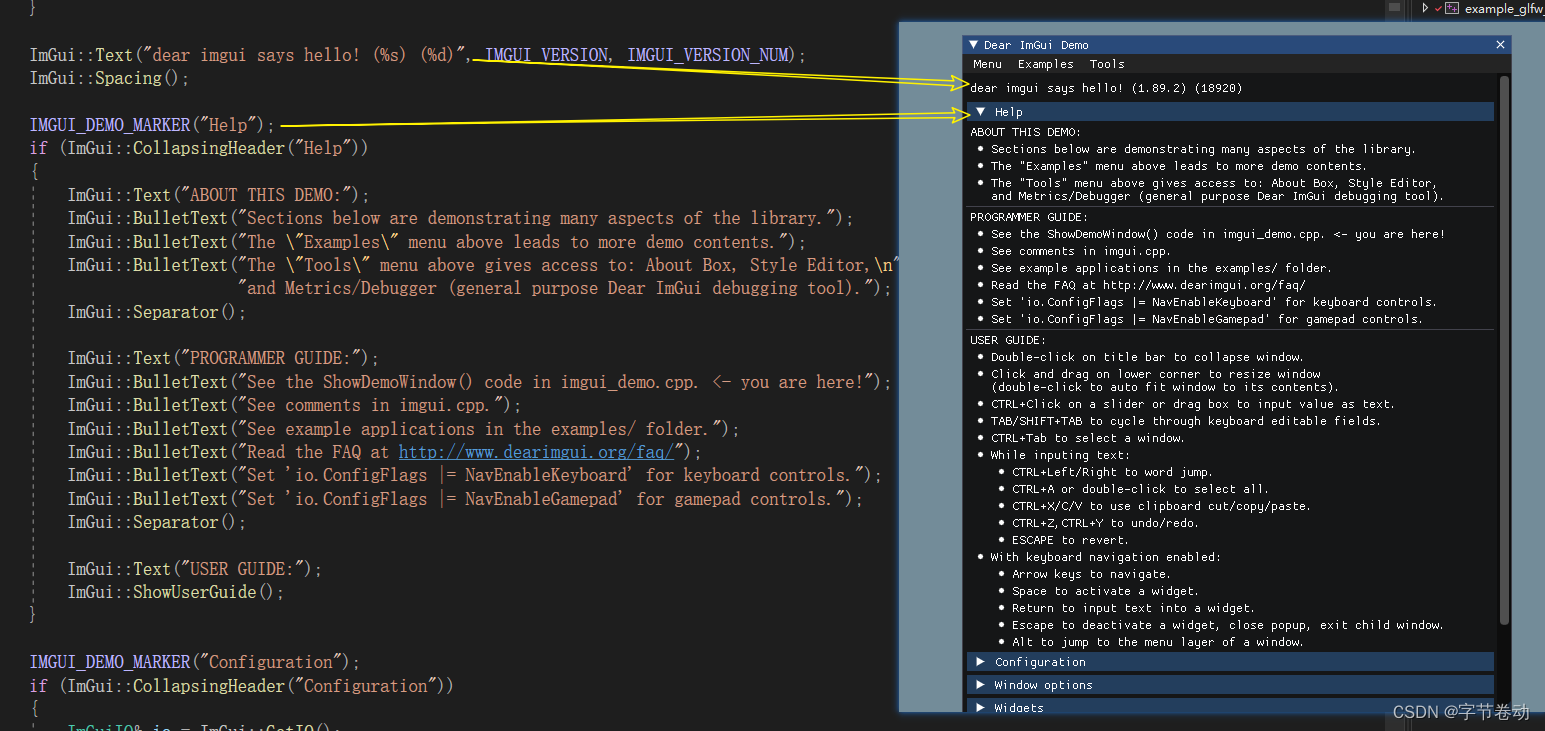1545x731 pixels.
Task: Click code line 'See comments in imgui.cpp.'
Action: click(x=295, y=405)
